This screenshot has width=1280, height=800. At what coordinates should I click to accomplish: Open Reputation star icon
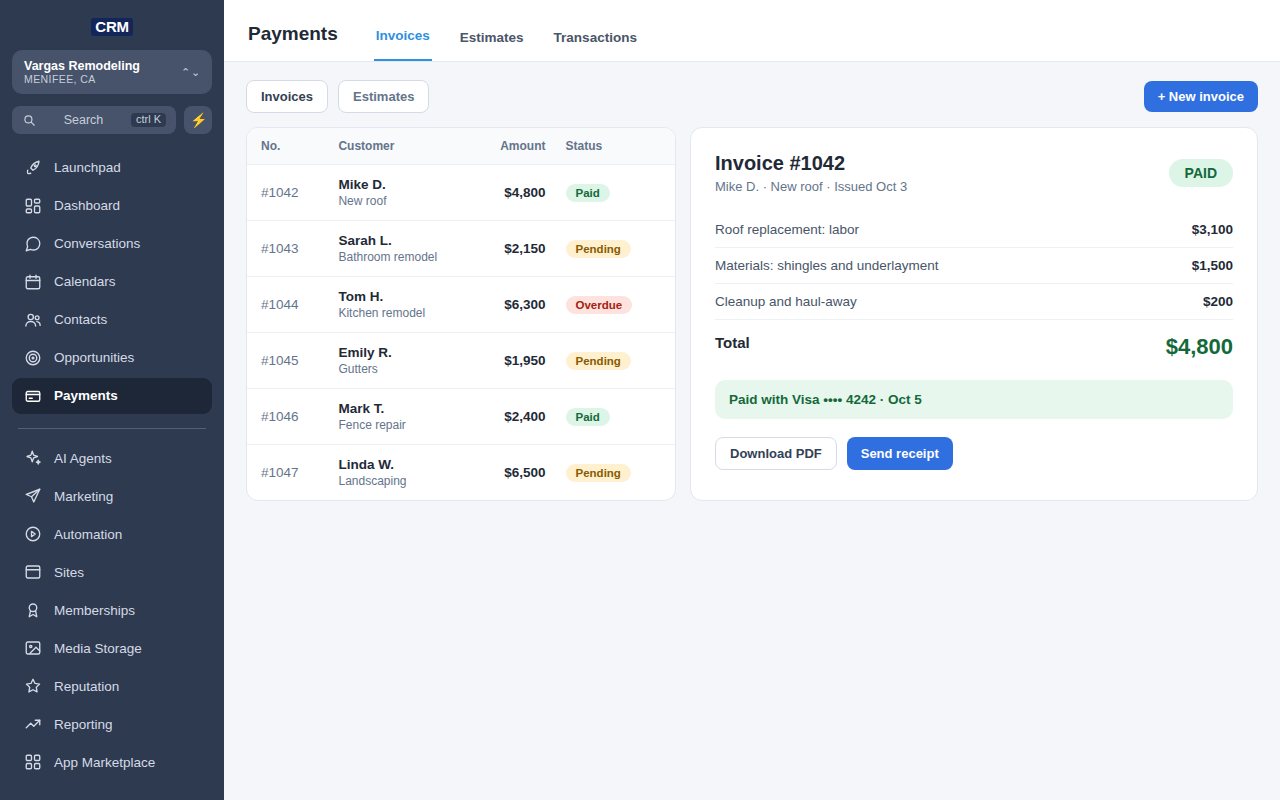tap(33, 687)
